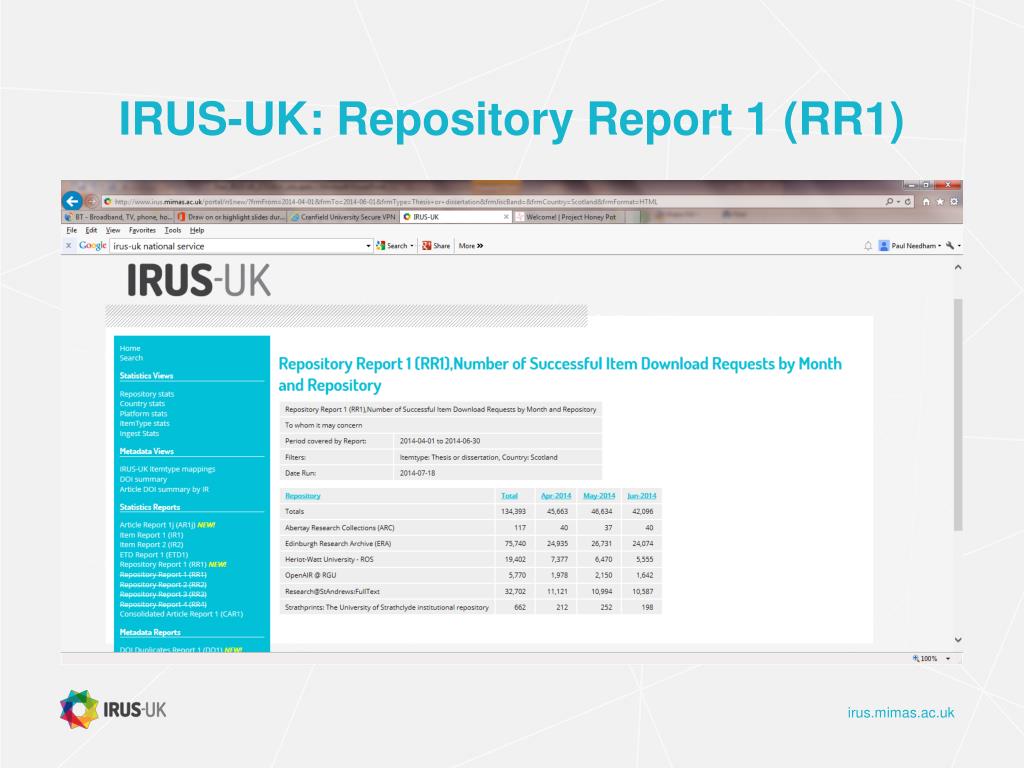This screenshot has width=1024, height=768.
Task: Close the Google toolbar with its X
Action: click(68, 246)
